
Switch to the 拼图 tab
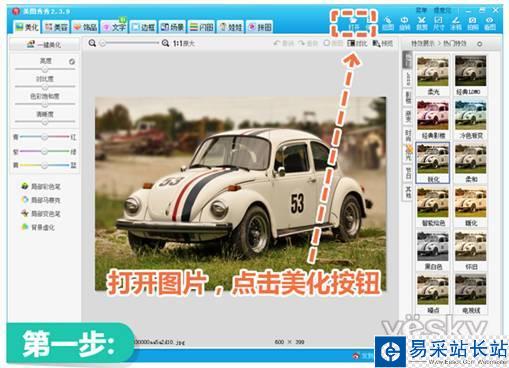click(x=260, y=27)
